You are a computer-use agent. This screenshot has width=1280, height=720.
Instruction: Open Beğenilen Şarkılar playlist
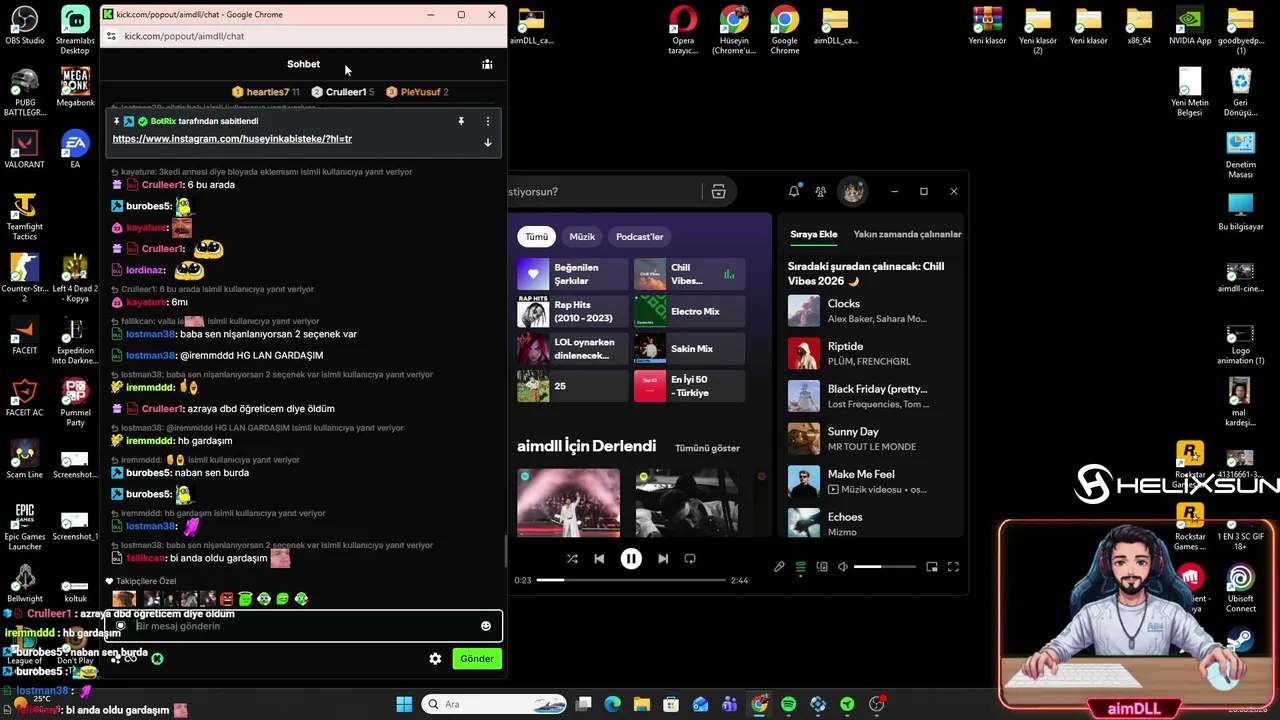coord(572,274)
